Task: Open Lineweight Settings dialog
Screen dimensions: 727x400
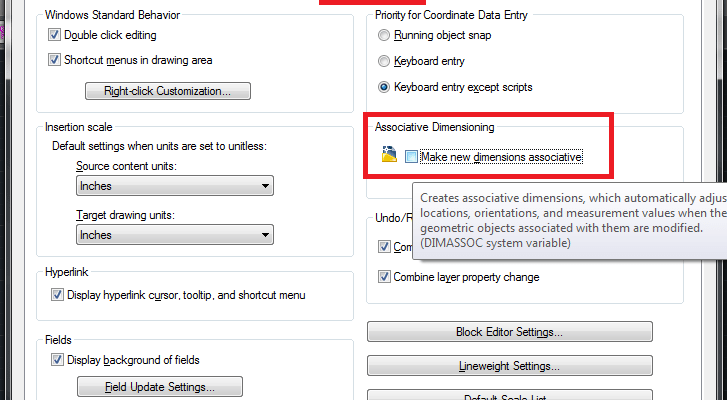Action: click(x=510, y=367)
